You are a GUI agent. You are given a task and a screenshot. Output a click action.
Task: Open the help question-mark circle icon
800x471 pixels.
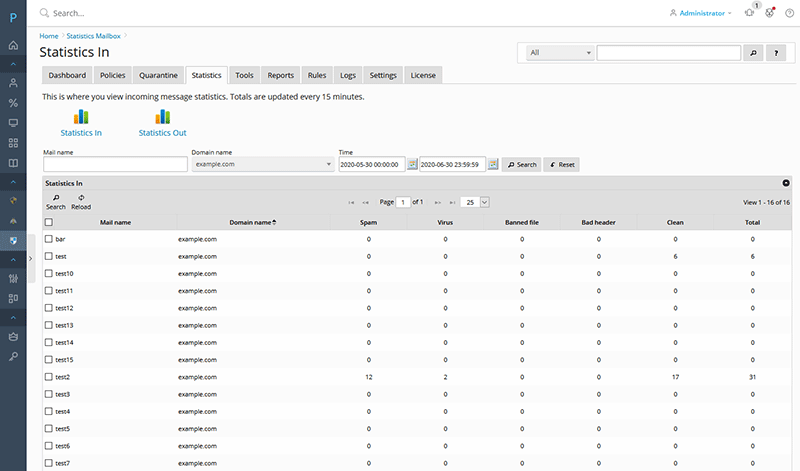[789, 13]
